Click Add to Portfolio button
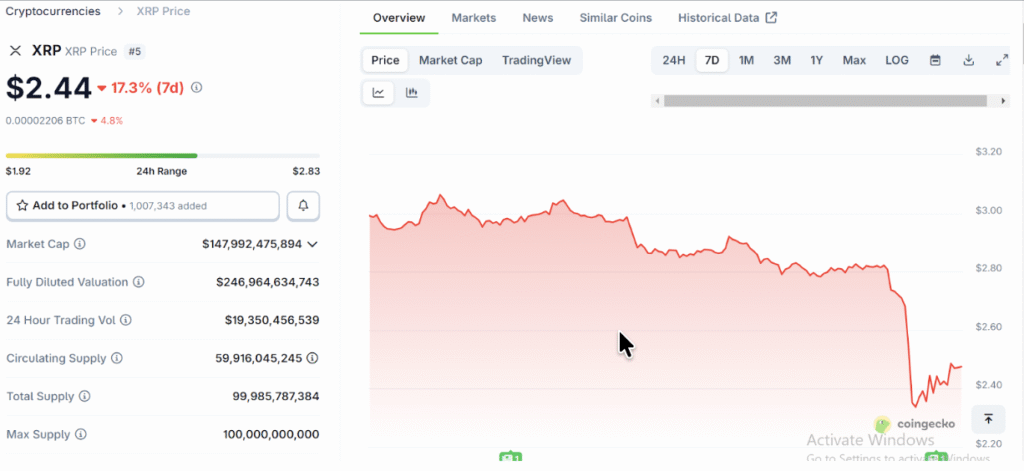Viewport: 1024px width, 471px height. 142,205
